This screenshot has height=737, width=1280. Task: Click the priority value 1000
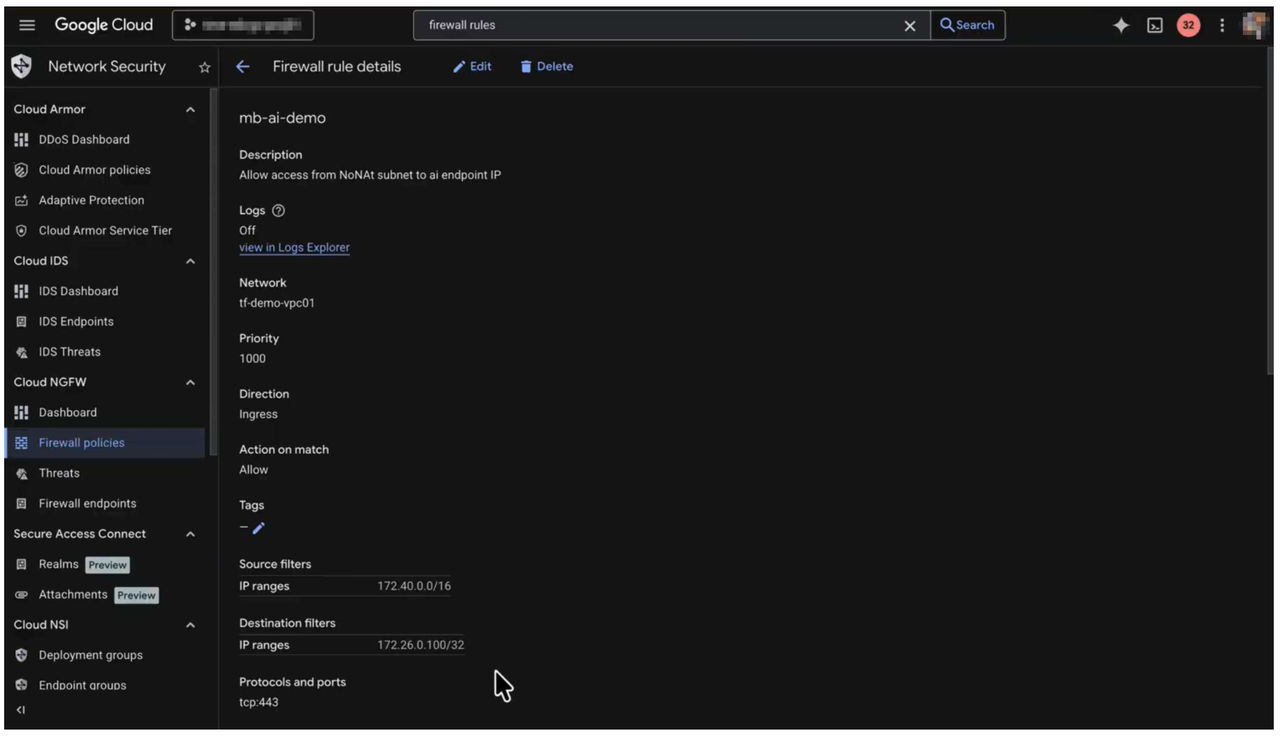pos(252,359)
